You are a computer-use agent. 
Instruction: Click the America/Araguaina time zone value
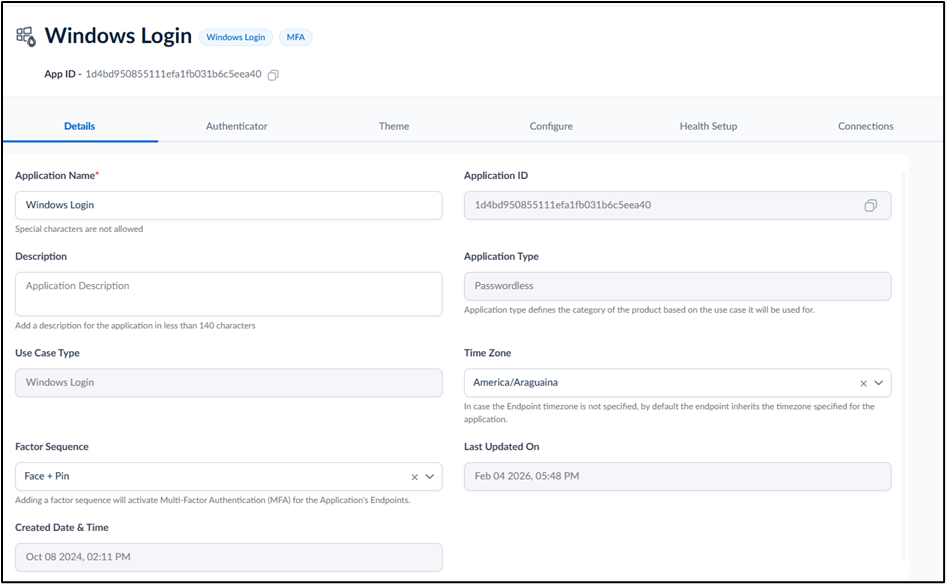click(x=515, y=382)
